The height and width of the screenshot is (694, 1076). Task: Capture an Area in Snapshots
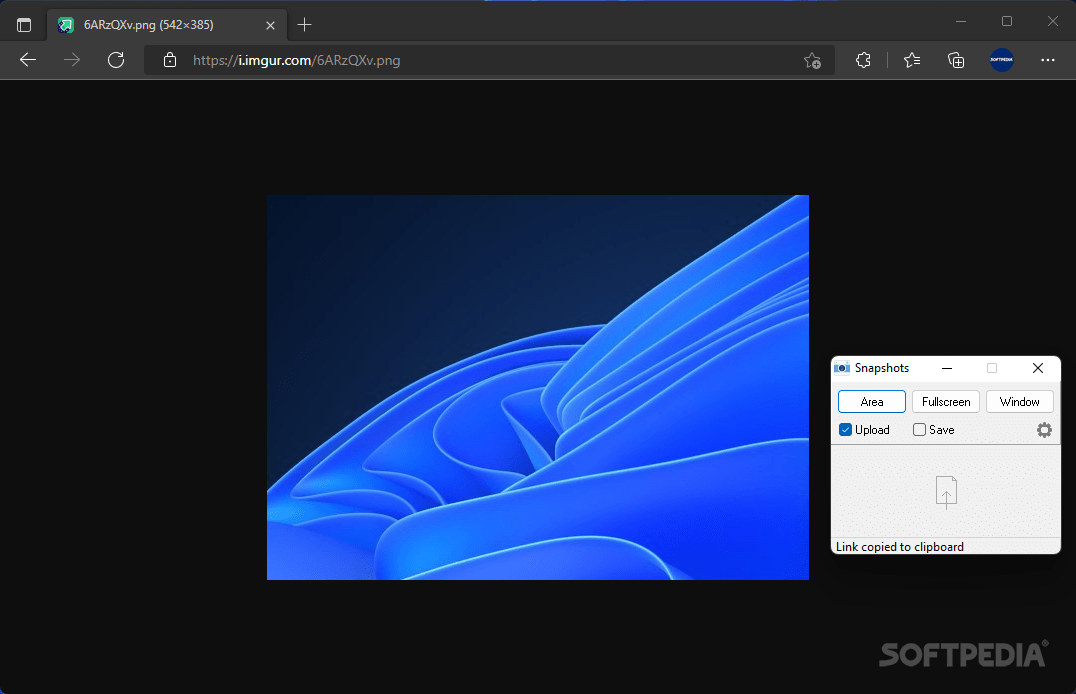(872, 402)
